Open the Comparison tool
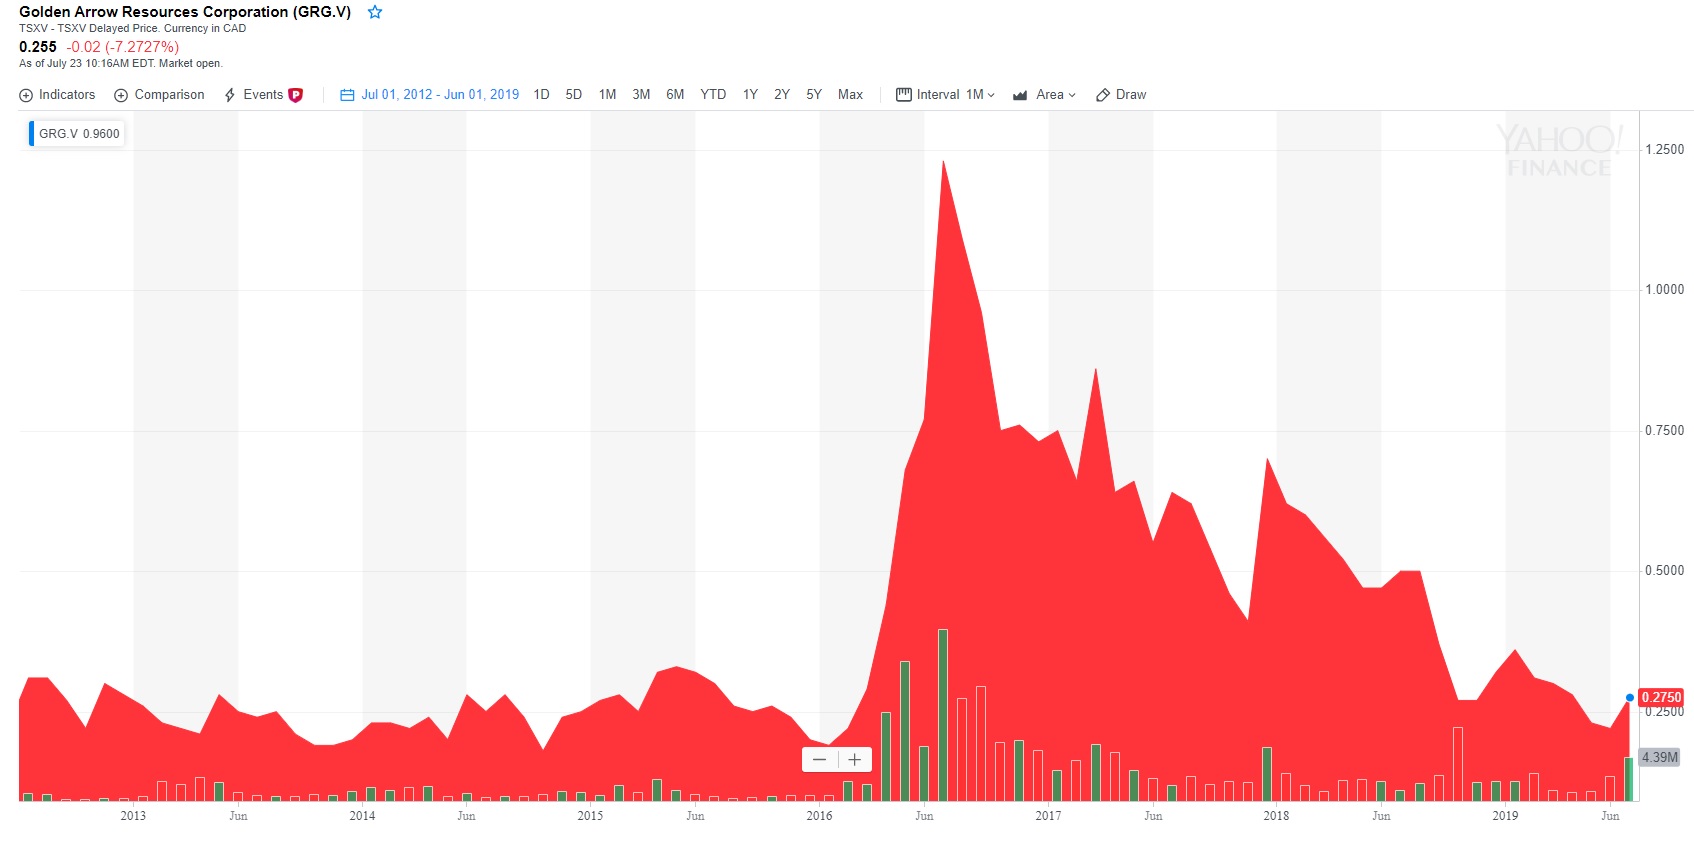This screenshot has height=844, width=1694. tap(159, 95)
